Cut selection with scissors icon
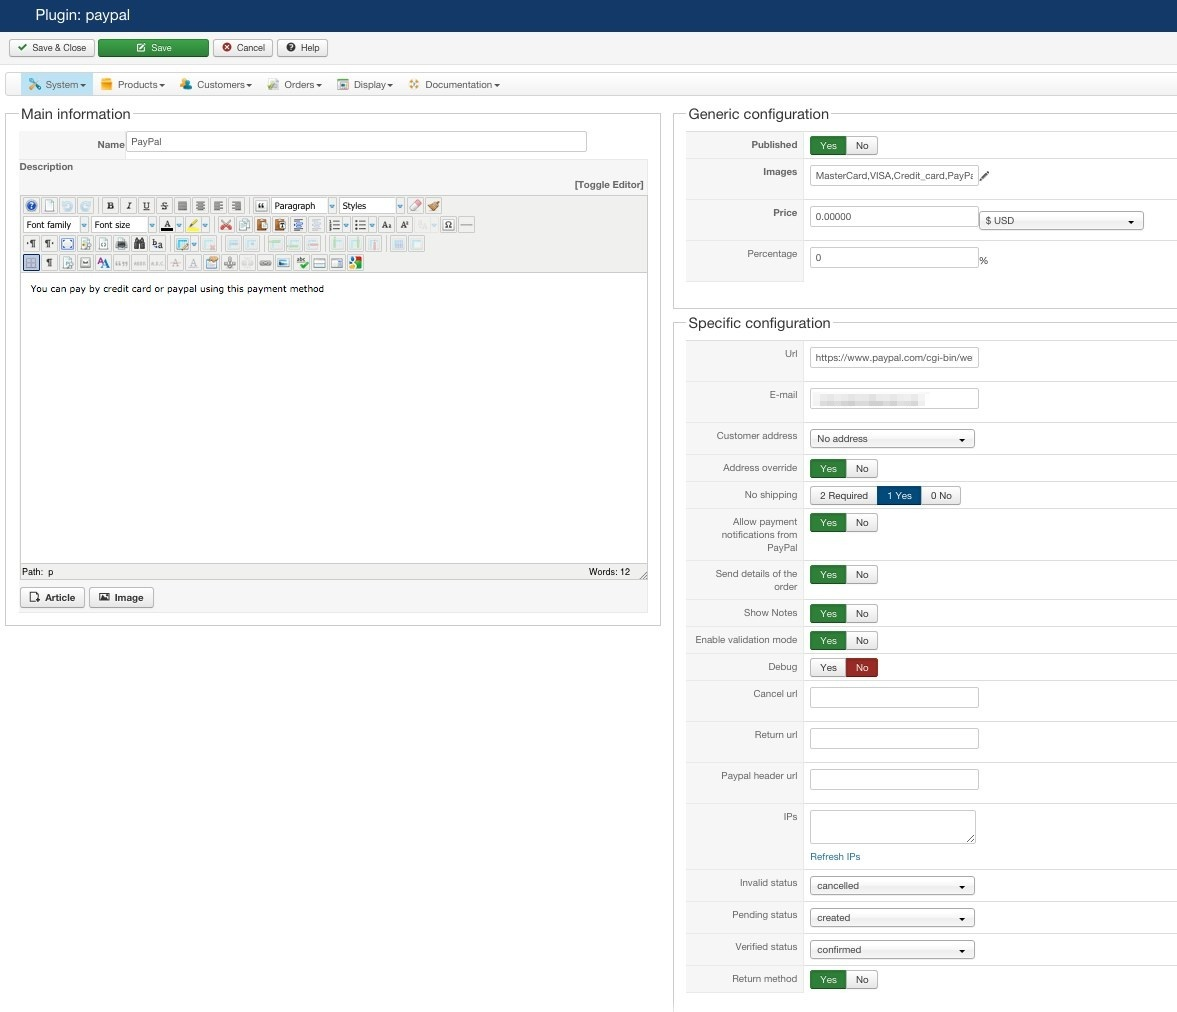Screen dimensions: 1177x1012 coord(226,224)
